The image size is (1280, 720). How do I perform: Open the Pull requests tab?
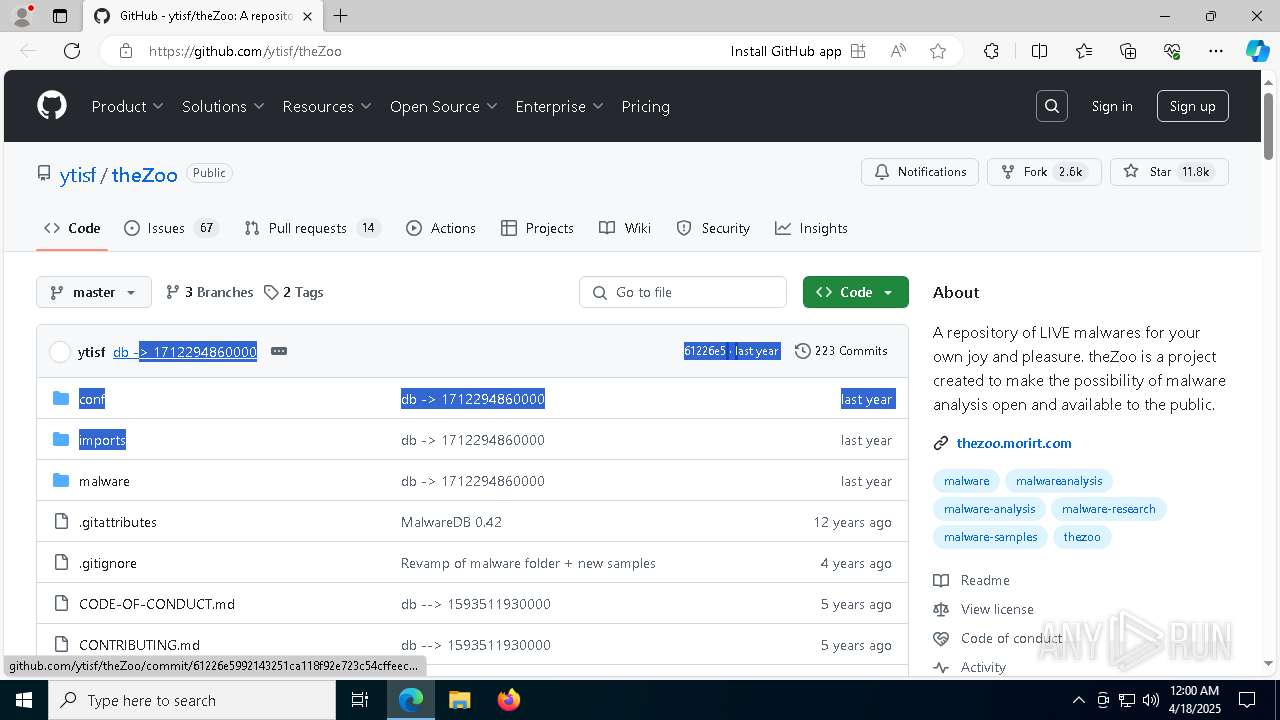click(311, 228)
